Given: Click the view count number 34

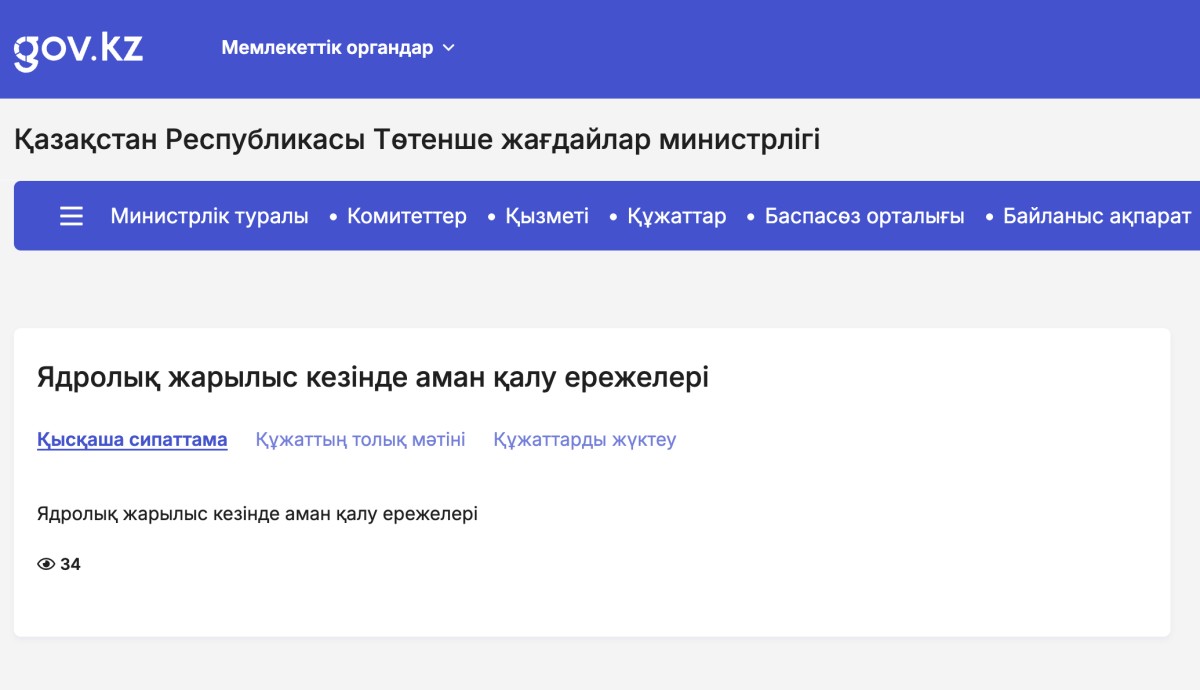Looking at the screenshot, I should coord(70,564).
